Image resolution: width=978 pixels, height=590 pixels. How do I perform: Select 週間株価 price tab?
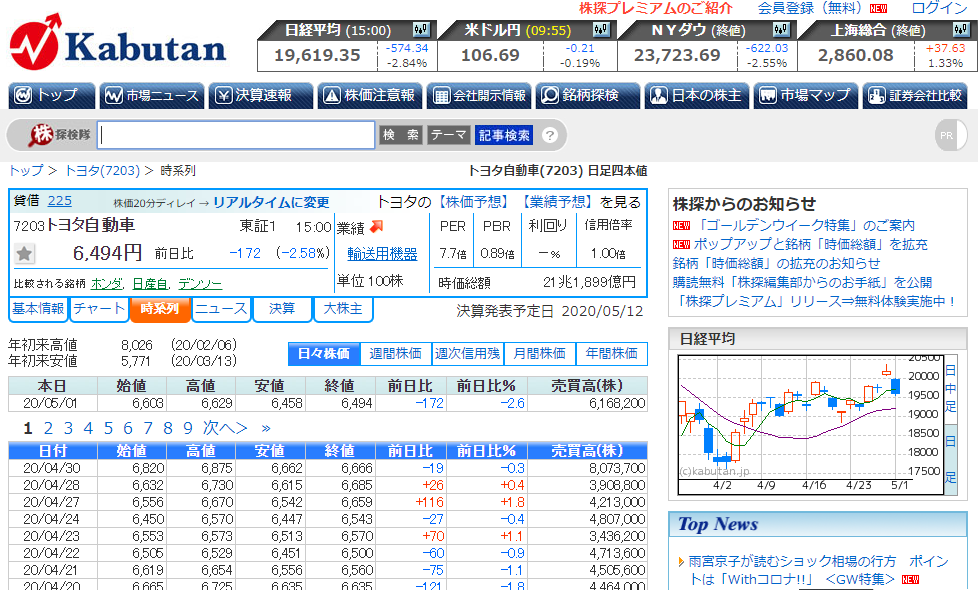point(395,354)
